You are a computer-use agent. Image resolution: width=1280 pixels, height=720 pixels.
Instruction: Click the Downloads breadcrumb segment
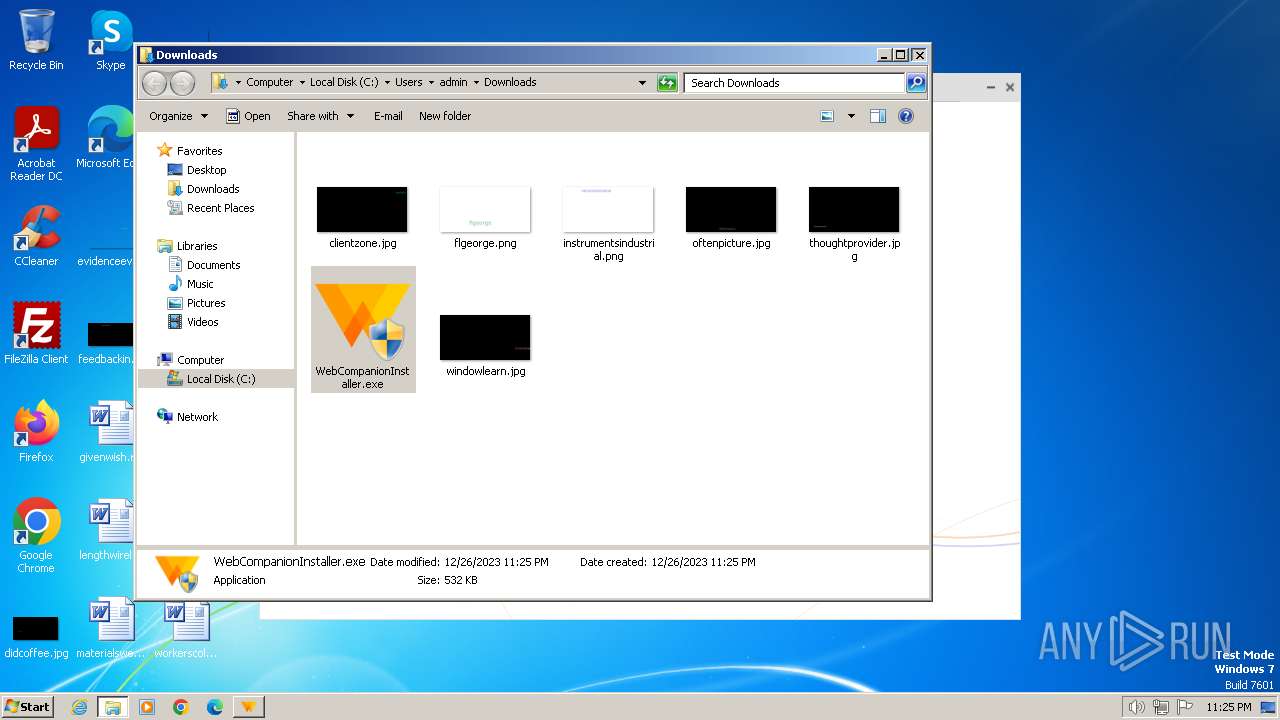[x=510, y=83]
